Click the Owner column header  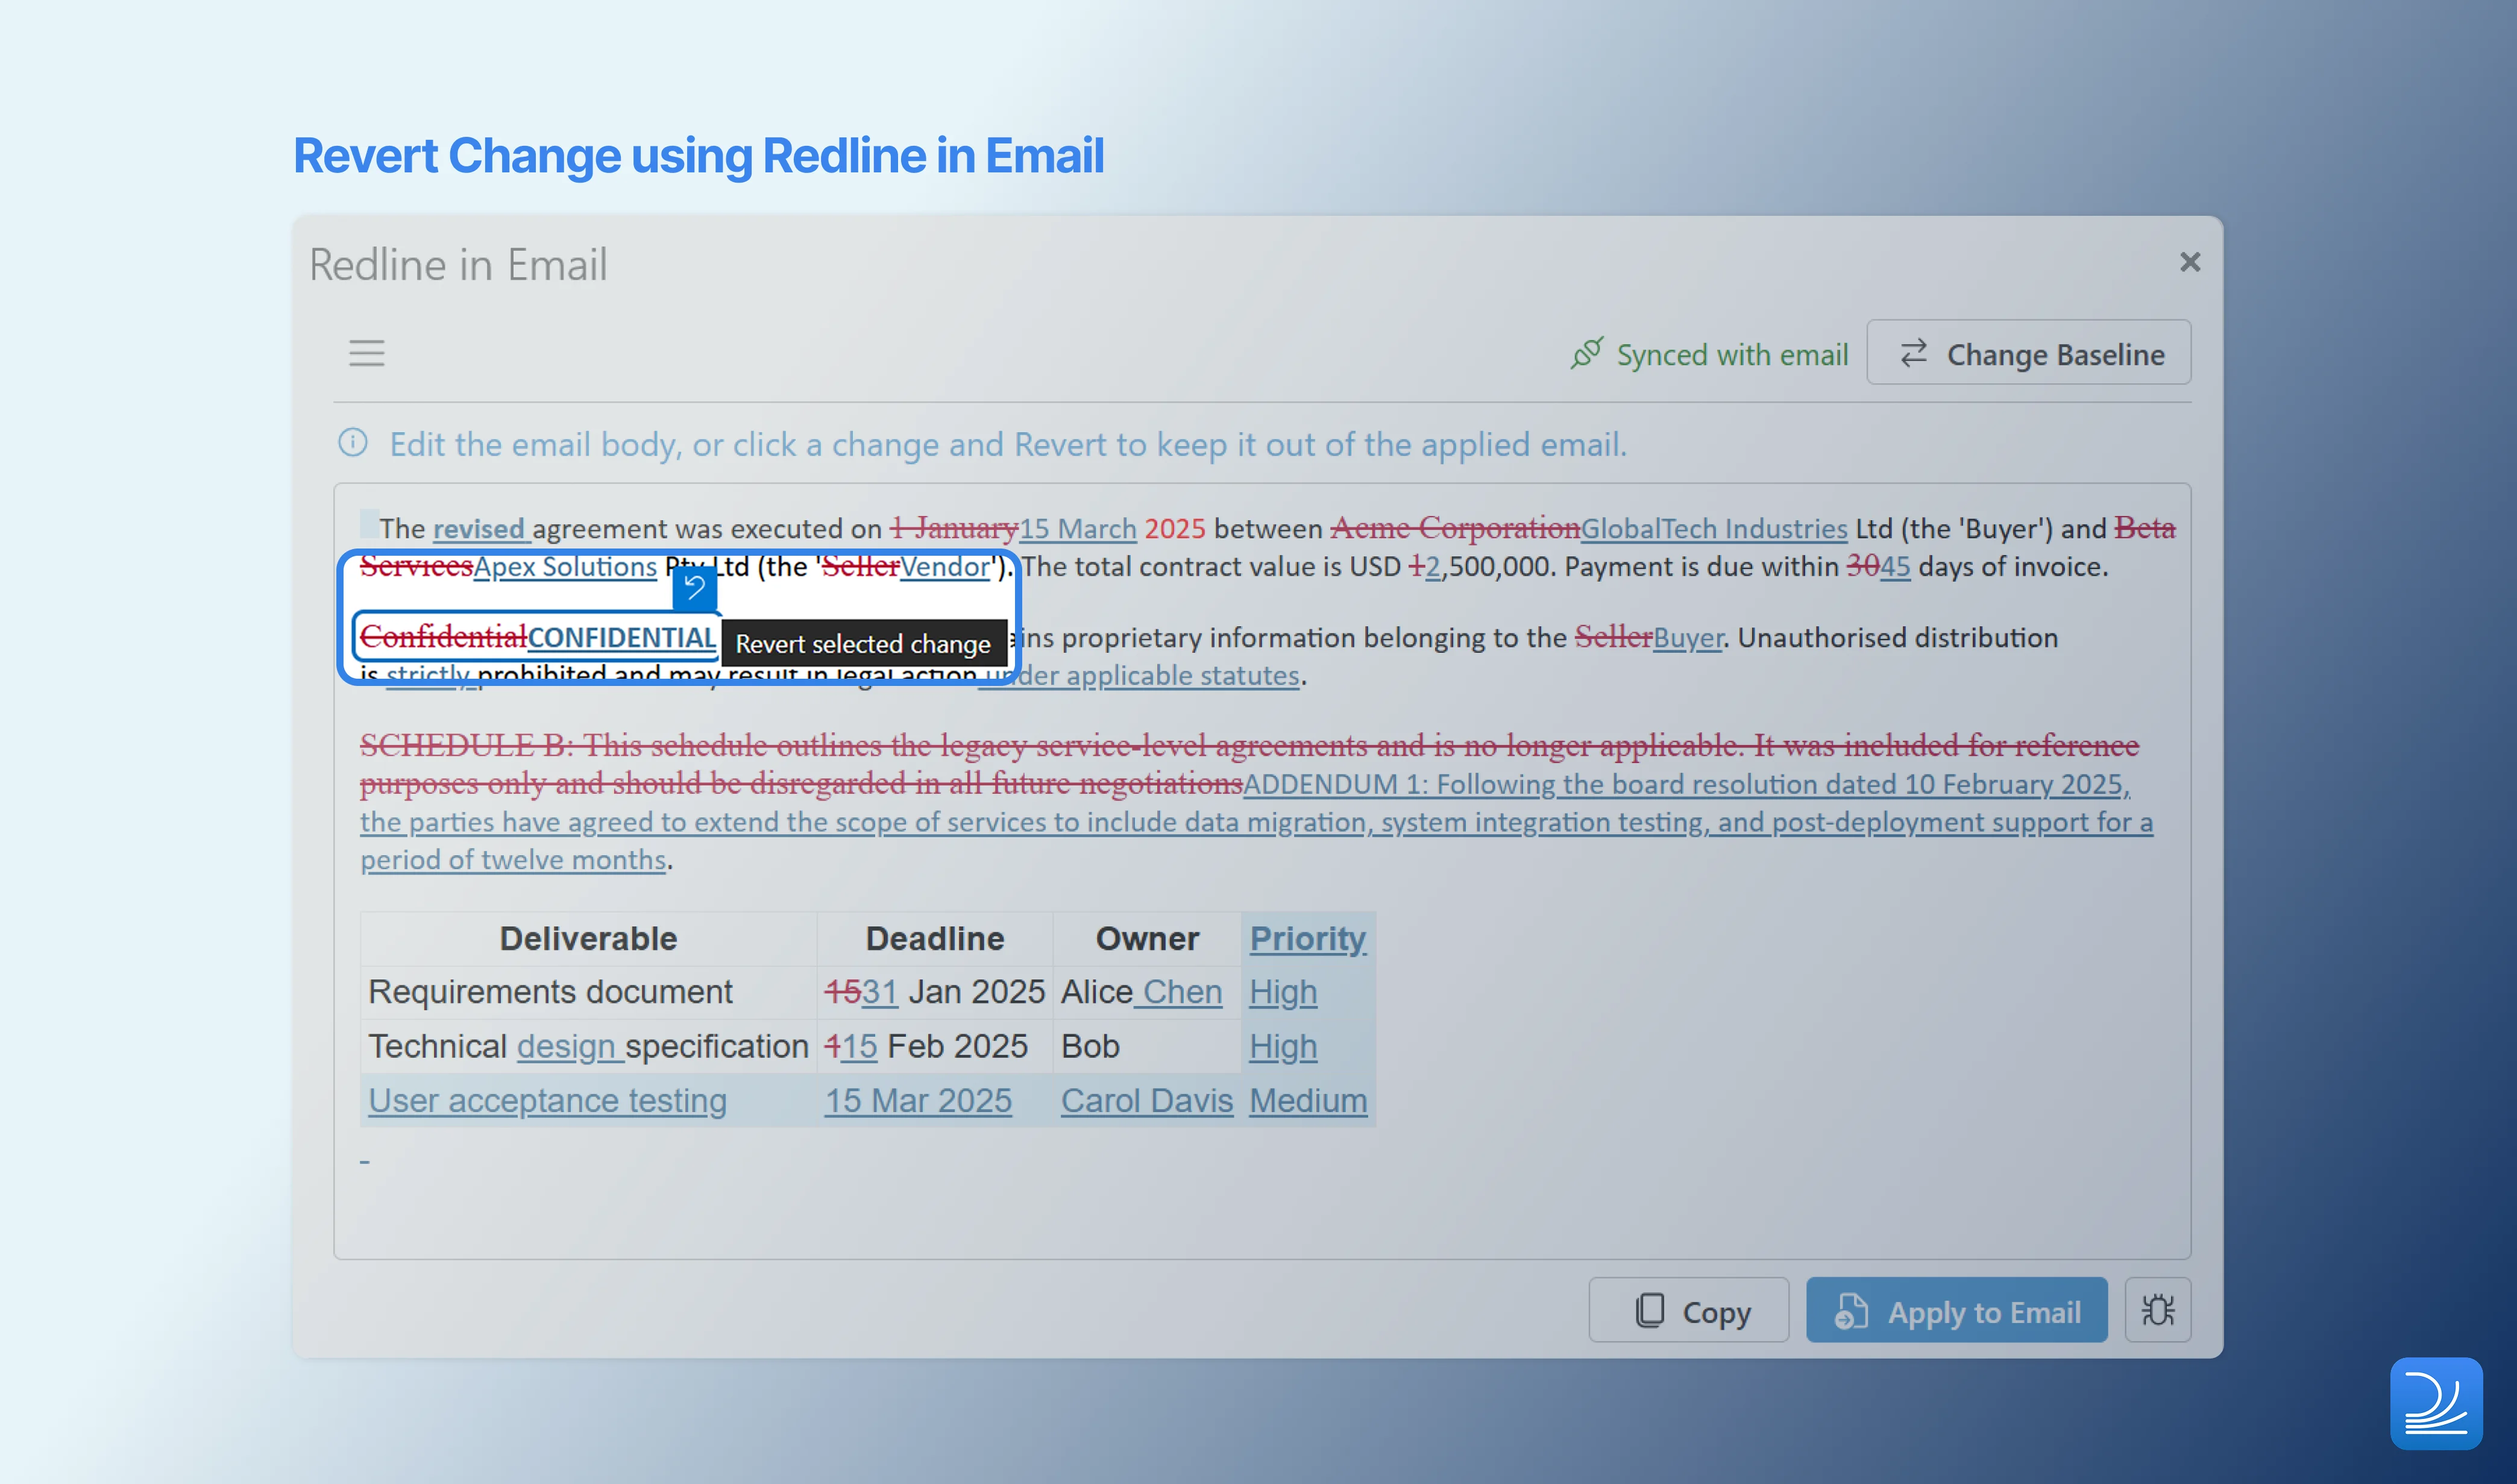(1146, 938)
